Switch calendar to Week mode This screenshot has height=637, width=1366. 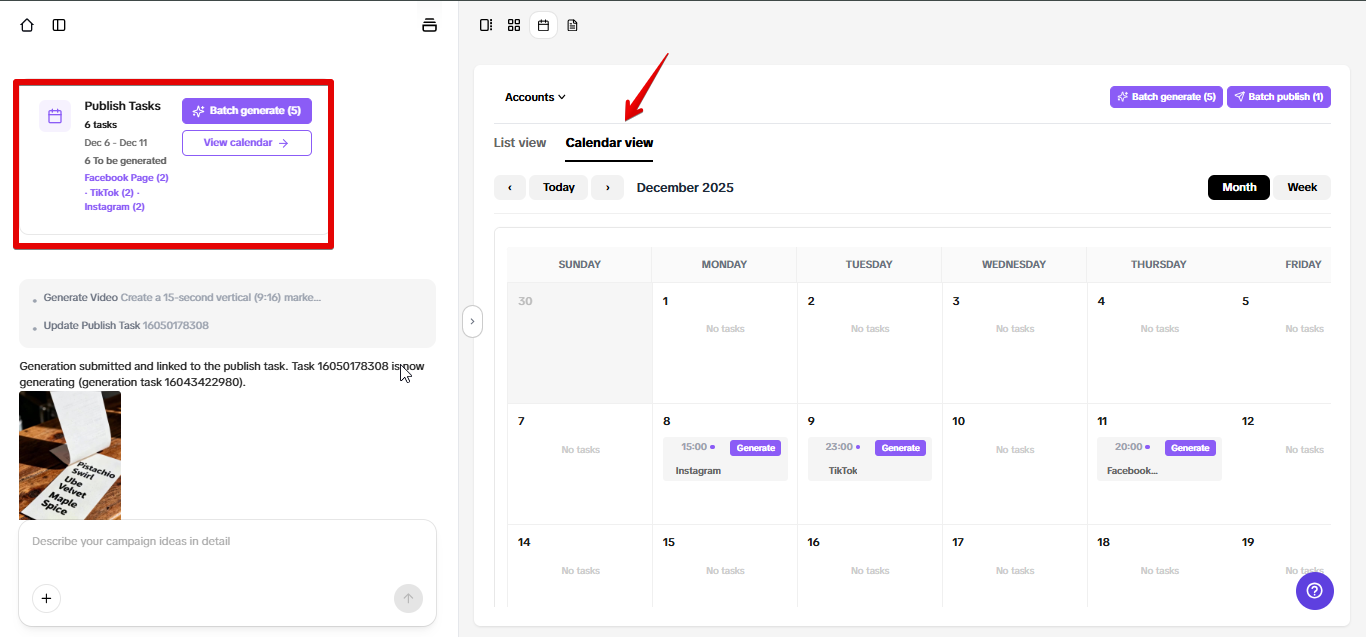[1302, 187]
